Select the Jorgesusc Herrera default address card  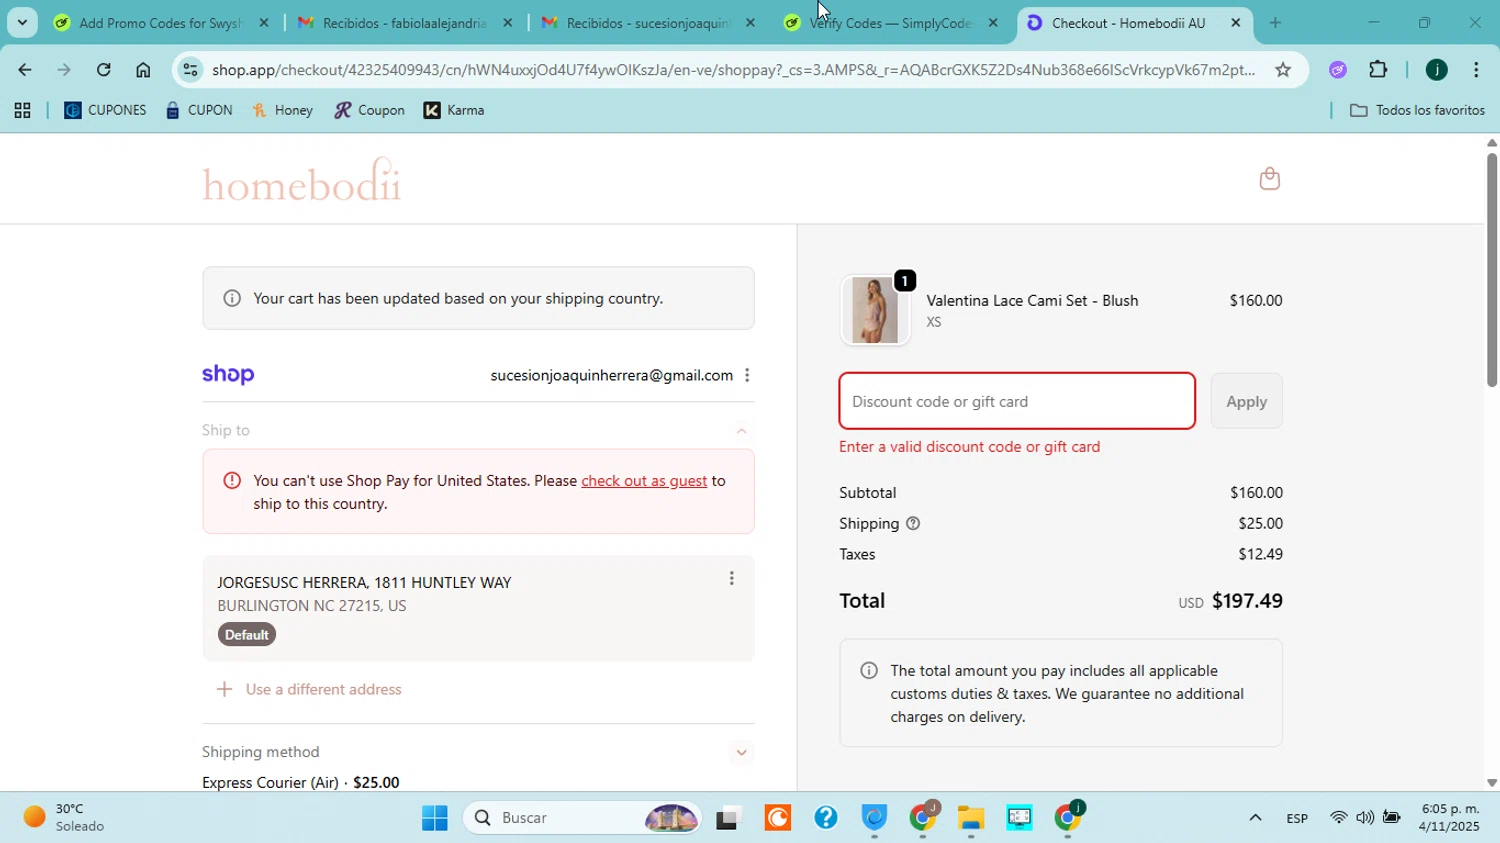click(478, 608)
